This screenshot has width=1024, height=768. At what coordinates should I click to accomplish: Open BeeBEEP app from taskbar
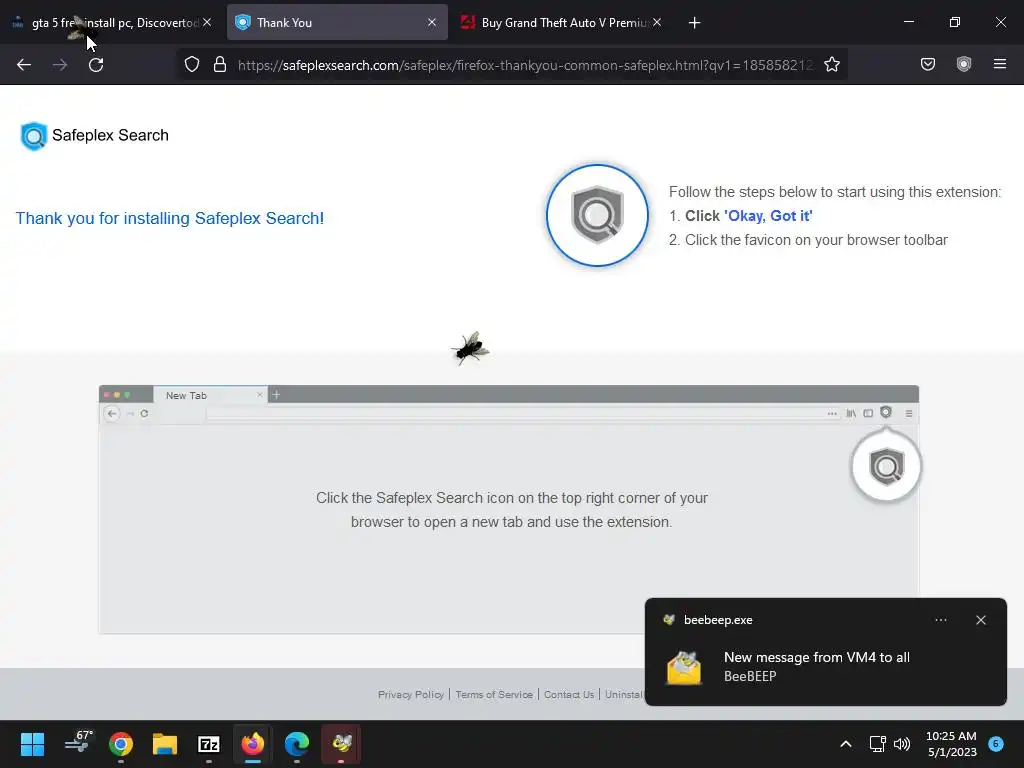341,744
